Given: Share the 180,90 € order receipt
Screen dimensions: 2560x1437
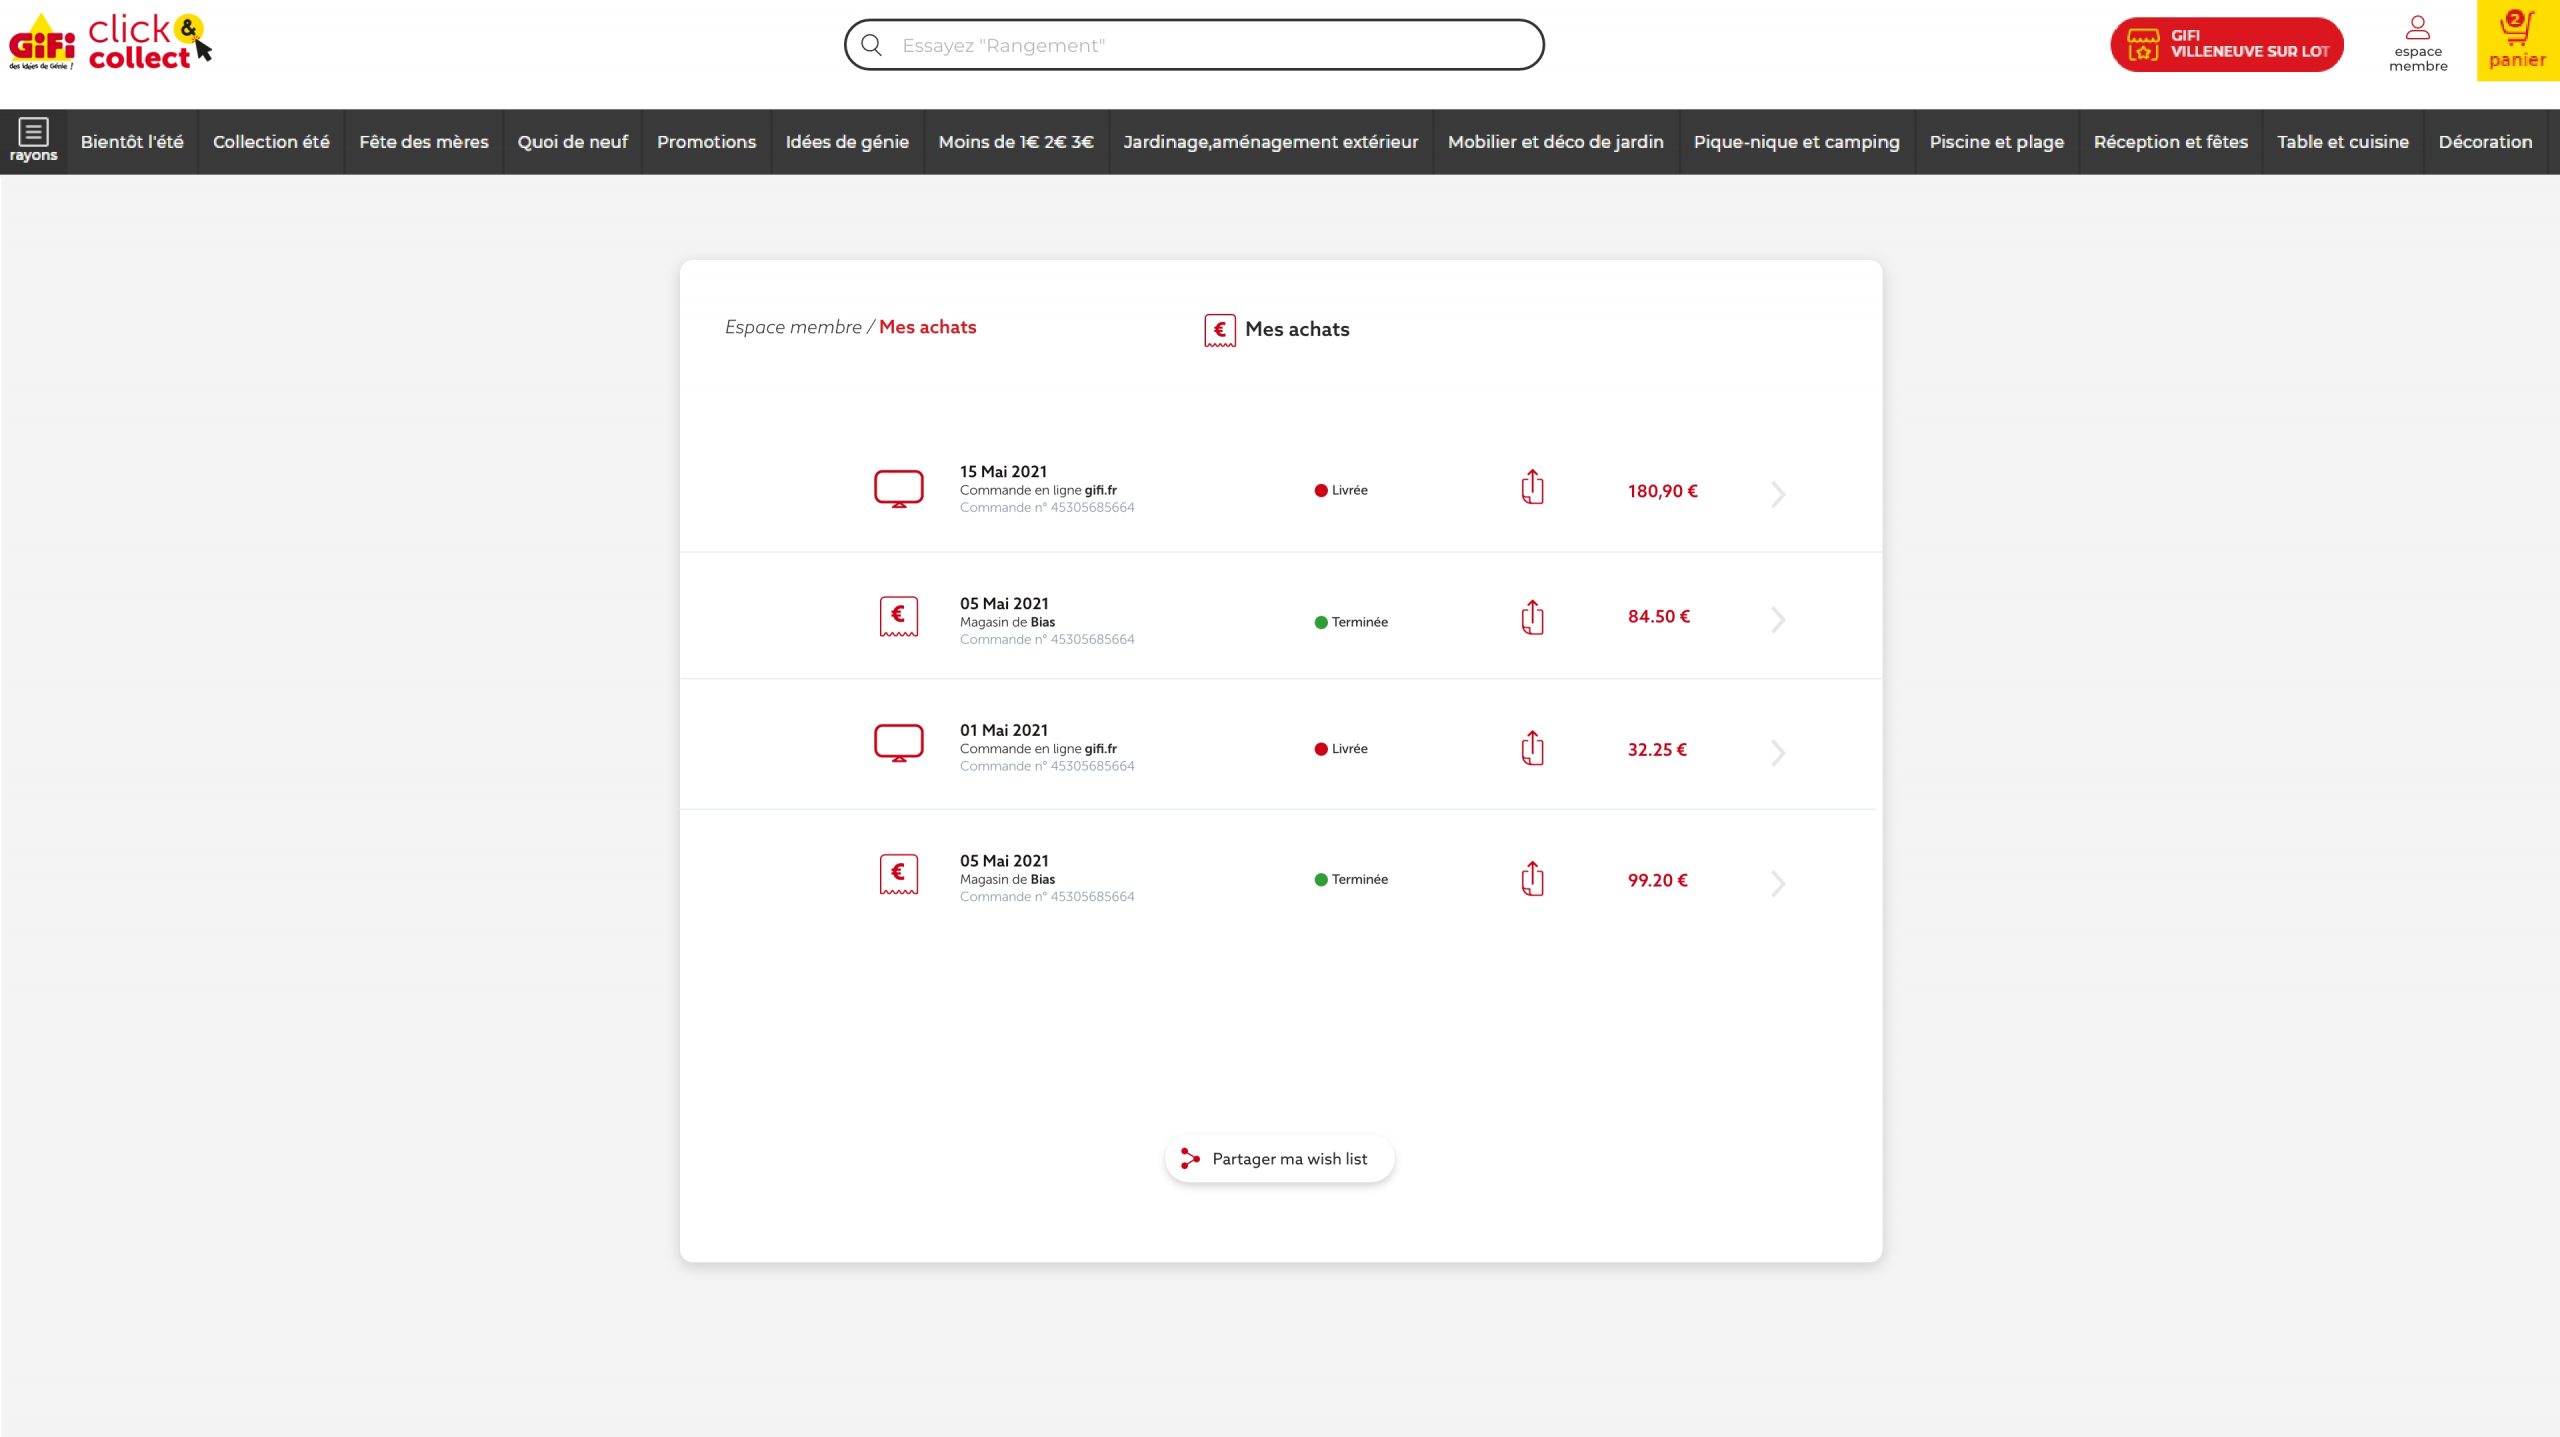Looking at the screenshot, I should coord(1532,488).
